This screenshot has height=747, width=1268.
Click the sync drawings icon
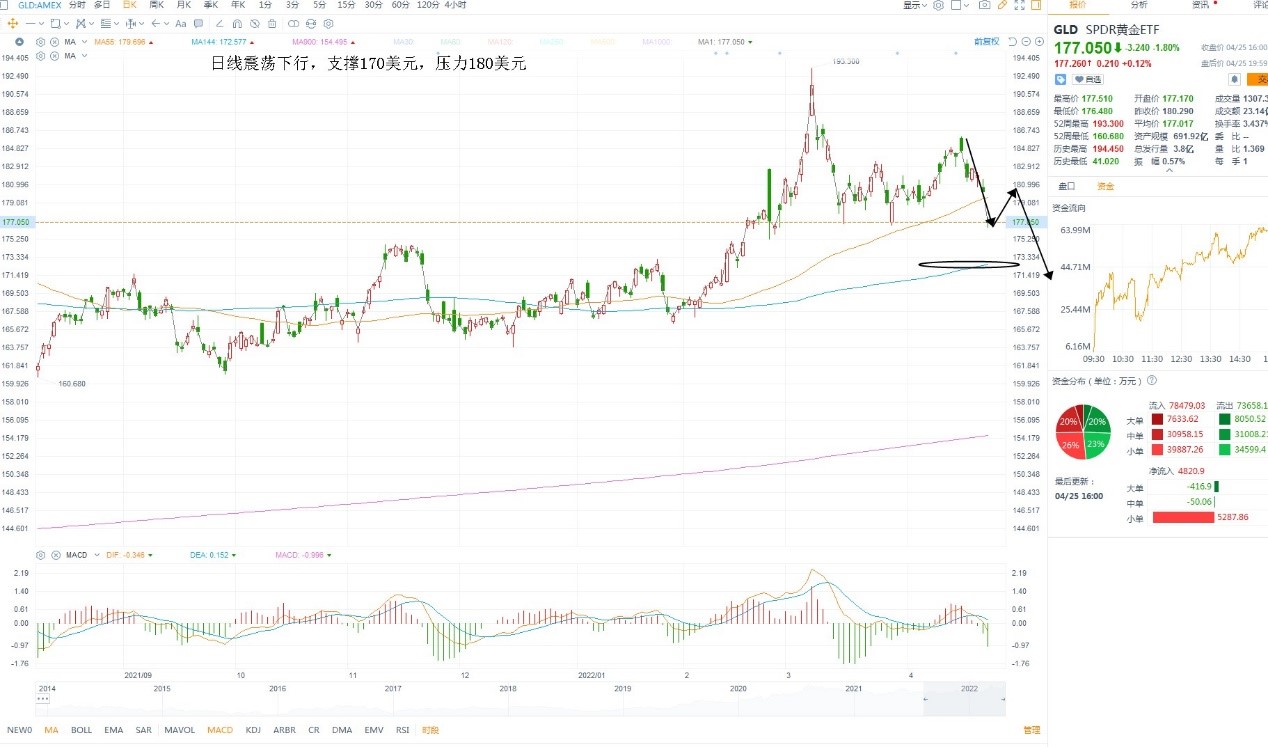pyautogui.click(x=311, y=23)
